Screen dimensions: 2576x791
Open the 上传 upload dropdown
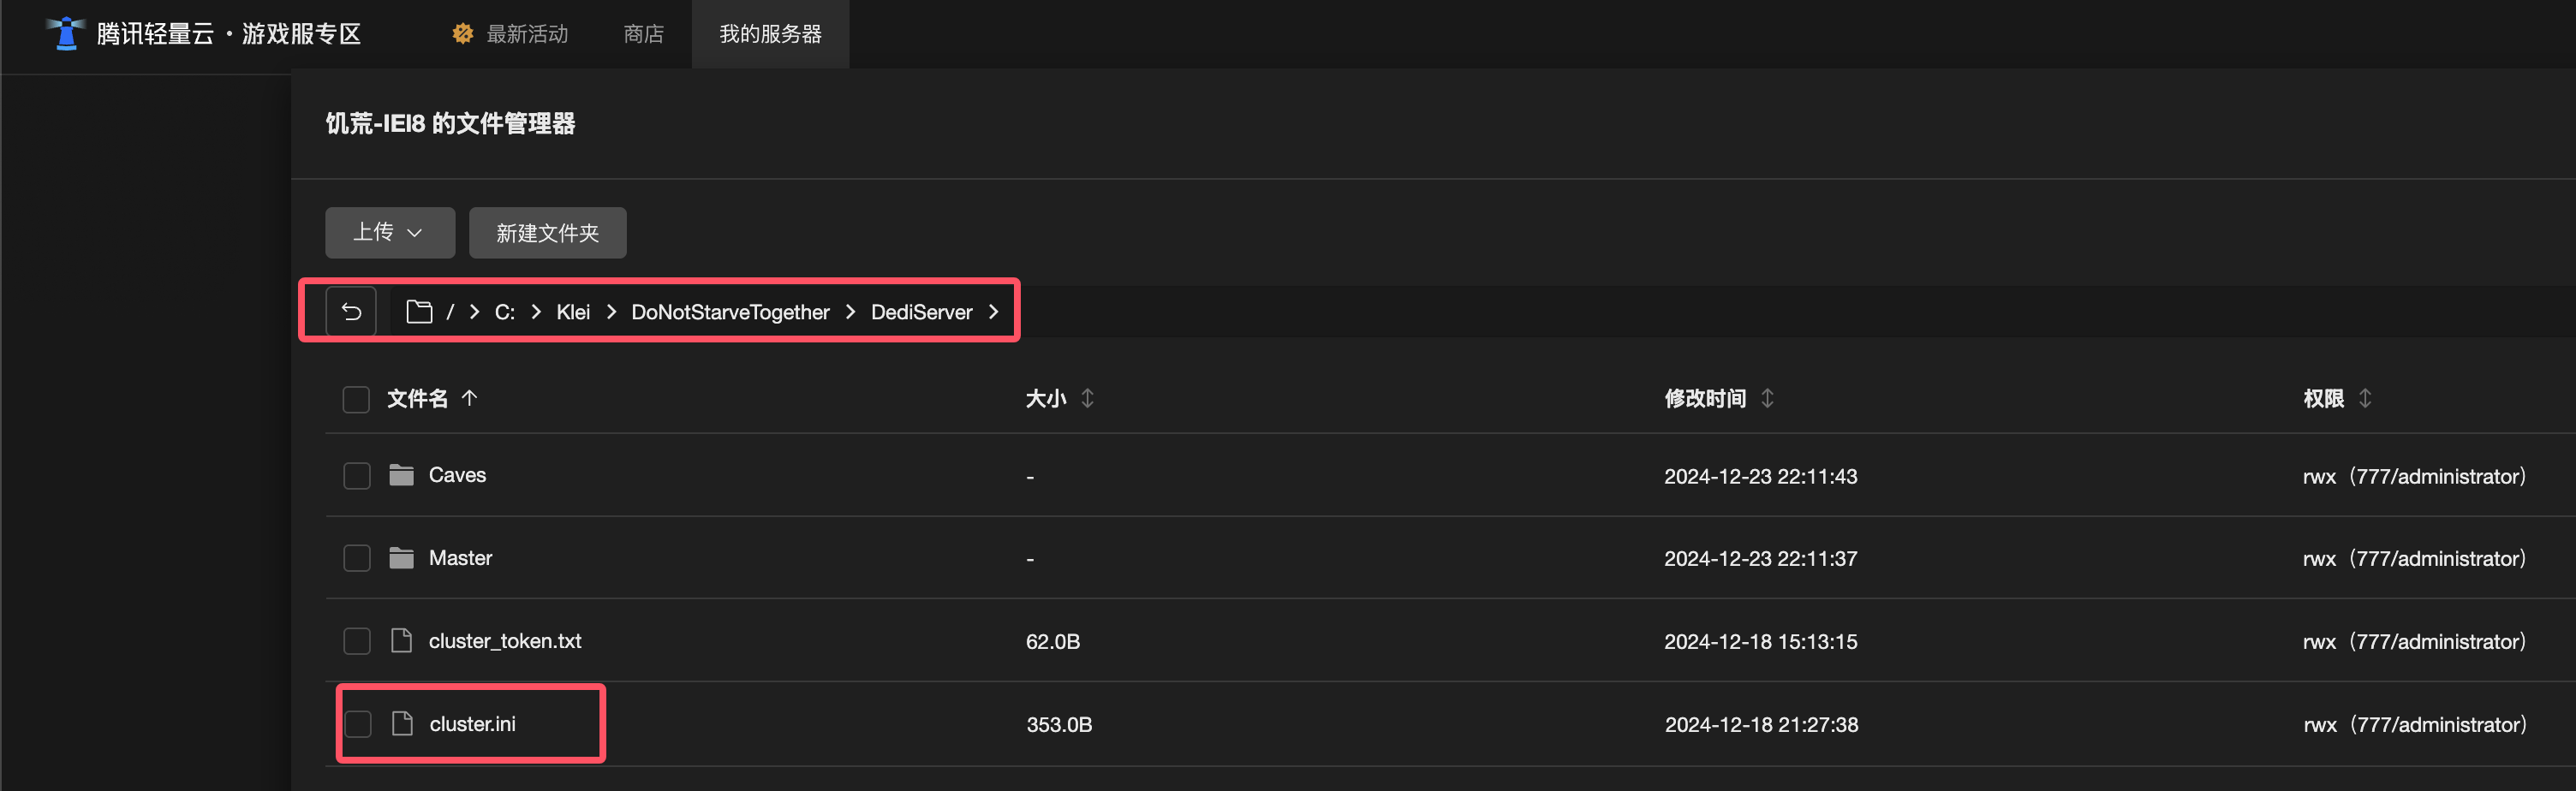[x=390, y=233]
